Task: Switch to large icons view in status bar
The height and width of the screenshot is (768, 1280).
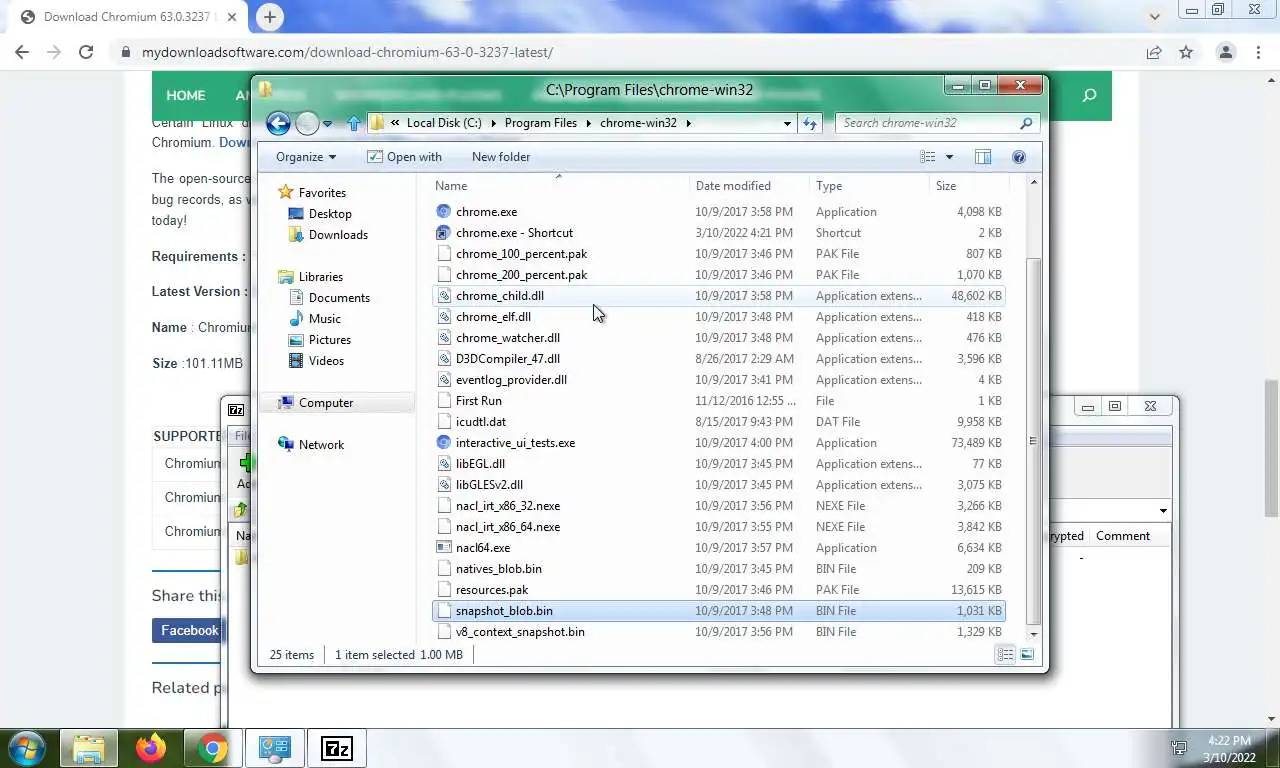Action: point(1027,654)
